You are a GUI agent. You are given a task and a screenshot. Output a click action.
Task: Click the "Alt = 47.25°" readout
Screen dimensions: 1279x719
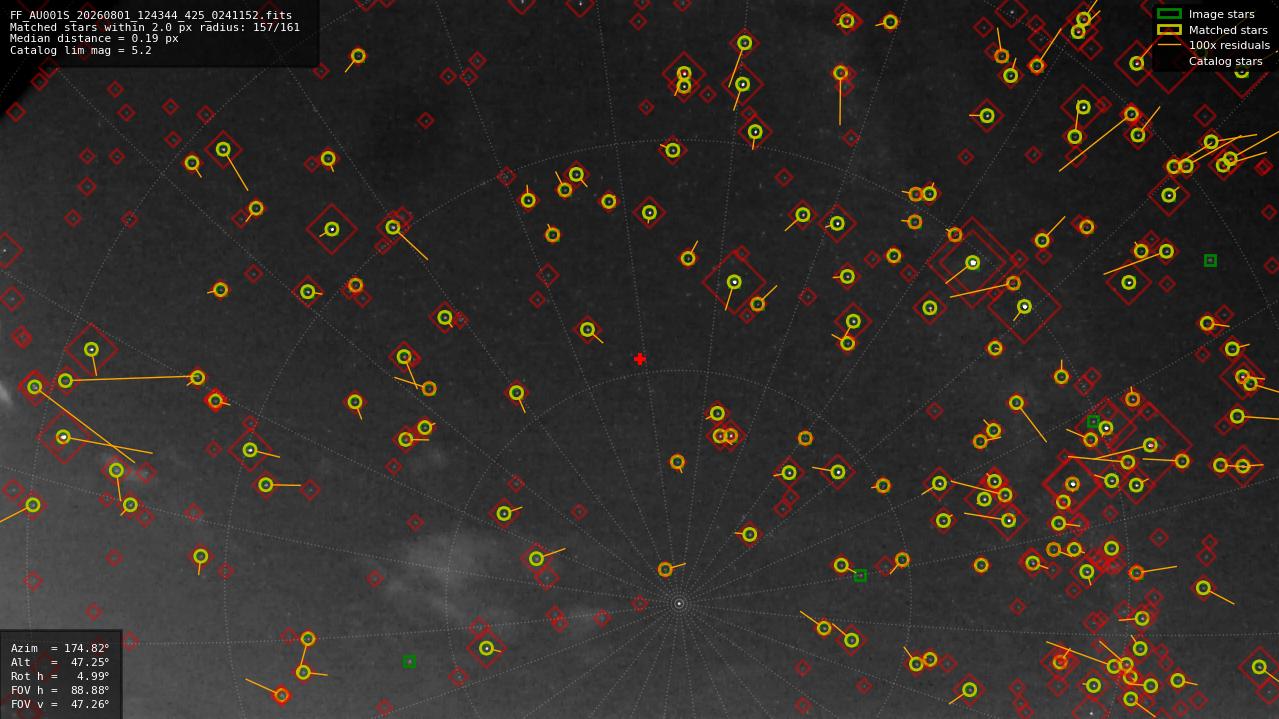(60, 662)
